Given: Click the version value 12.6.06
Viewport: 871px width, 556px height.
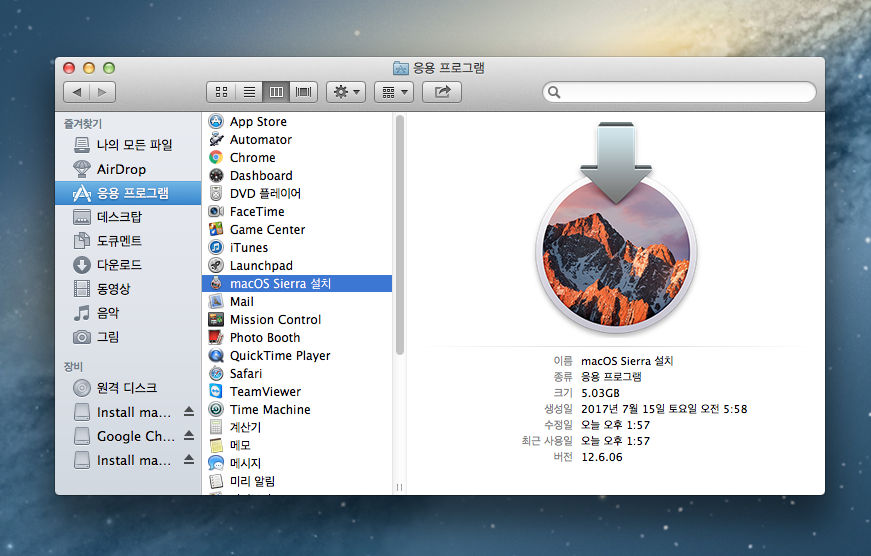Looking at the screenshot, I should pos(602,457).
